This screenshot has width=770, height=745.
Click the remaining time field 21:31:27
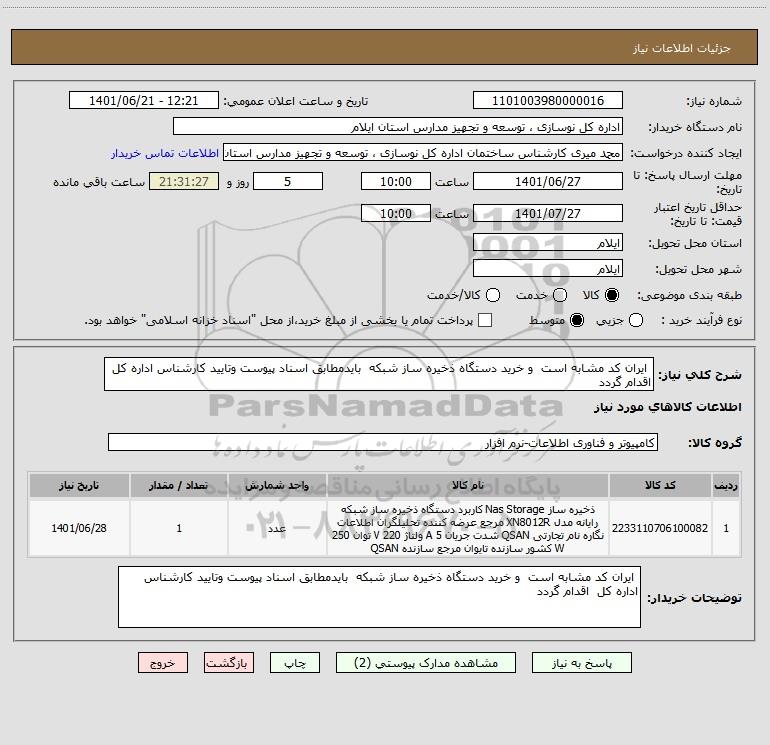tap(184, 181)
